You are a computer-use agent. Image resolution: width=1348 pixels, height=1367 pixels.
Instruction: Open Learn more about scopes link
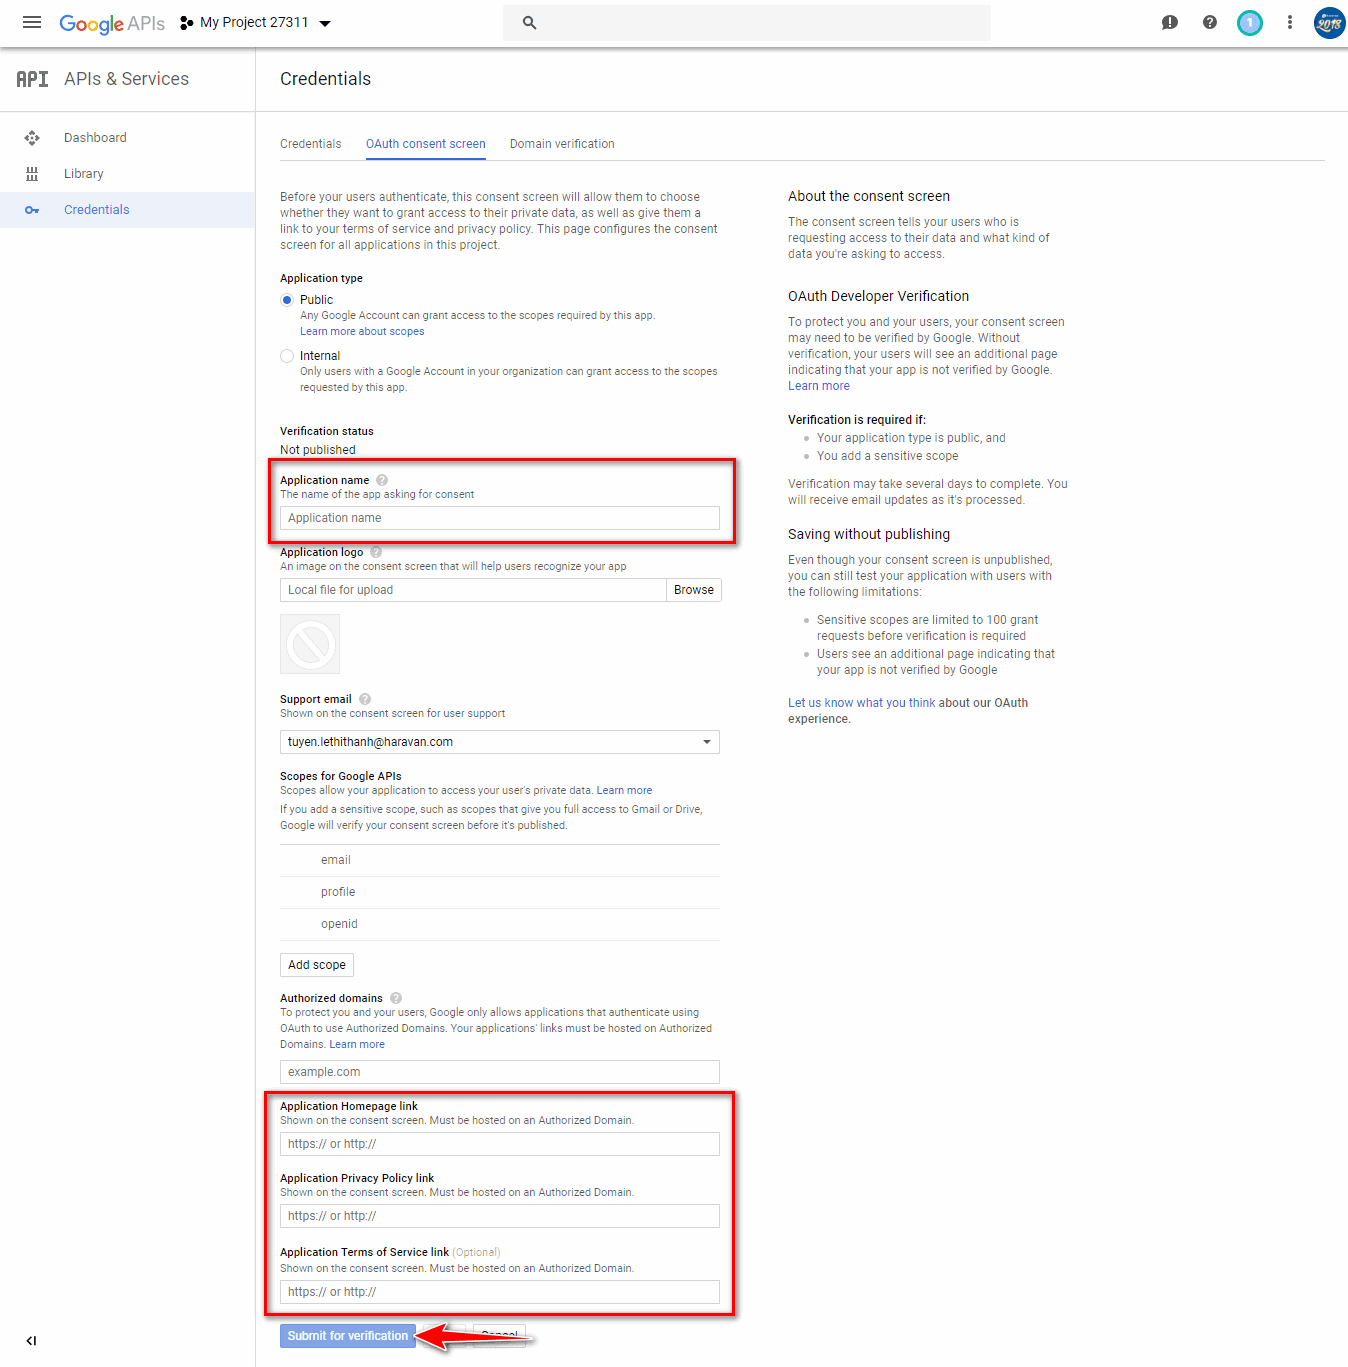[362, 332]
